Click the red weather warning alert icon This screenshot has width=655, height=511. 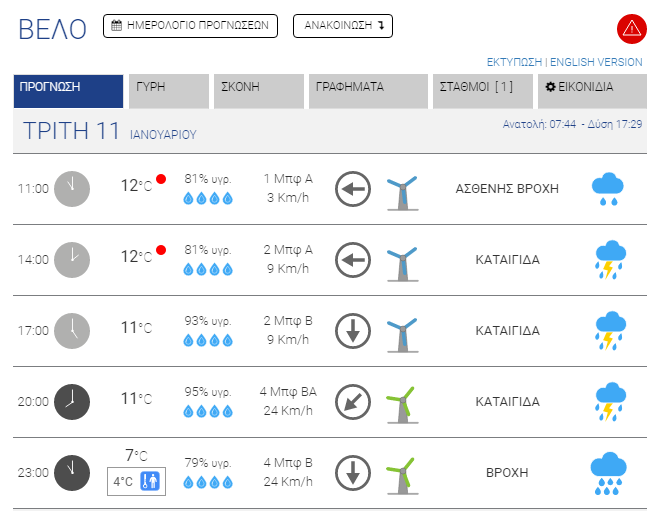click(631, 29)
